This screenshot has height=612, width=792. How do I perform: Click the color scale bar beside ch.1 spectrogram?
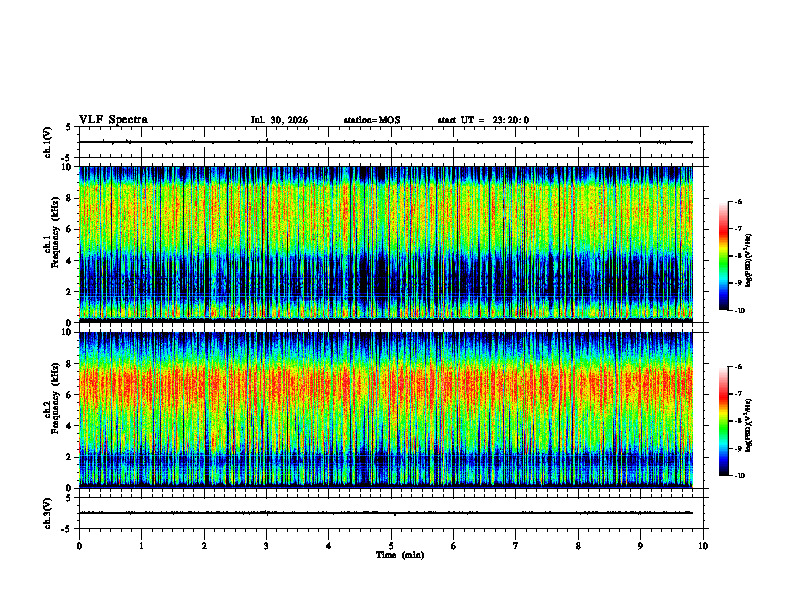click(x=723, y=256)
